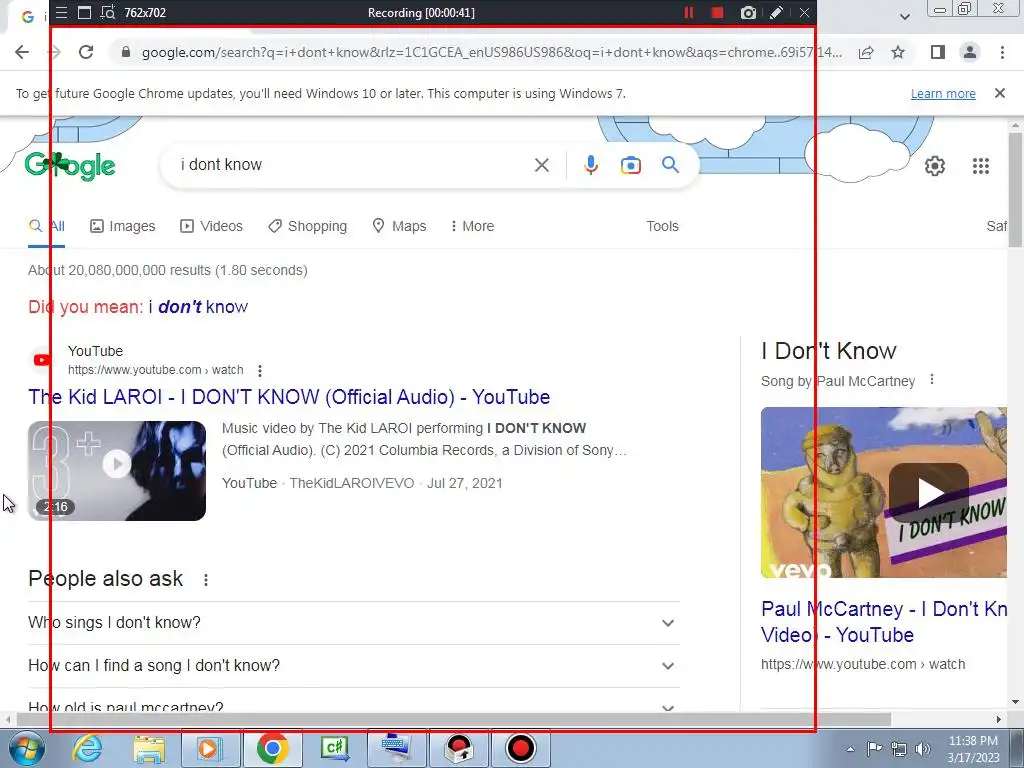The width and height of the screenshot is (1024, 768).
Task: Go back to the previous page in Chrome
Action: click(22, 52)
